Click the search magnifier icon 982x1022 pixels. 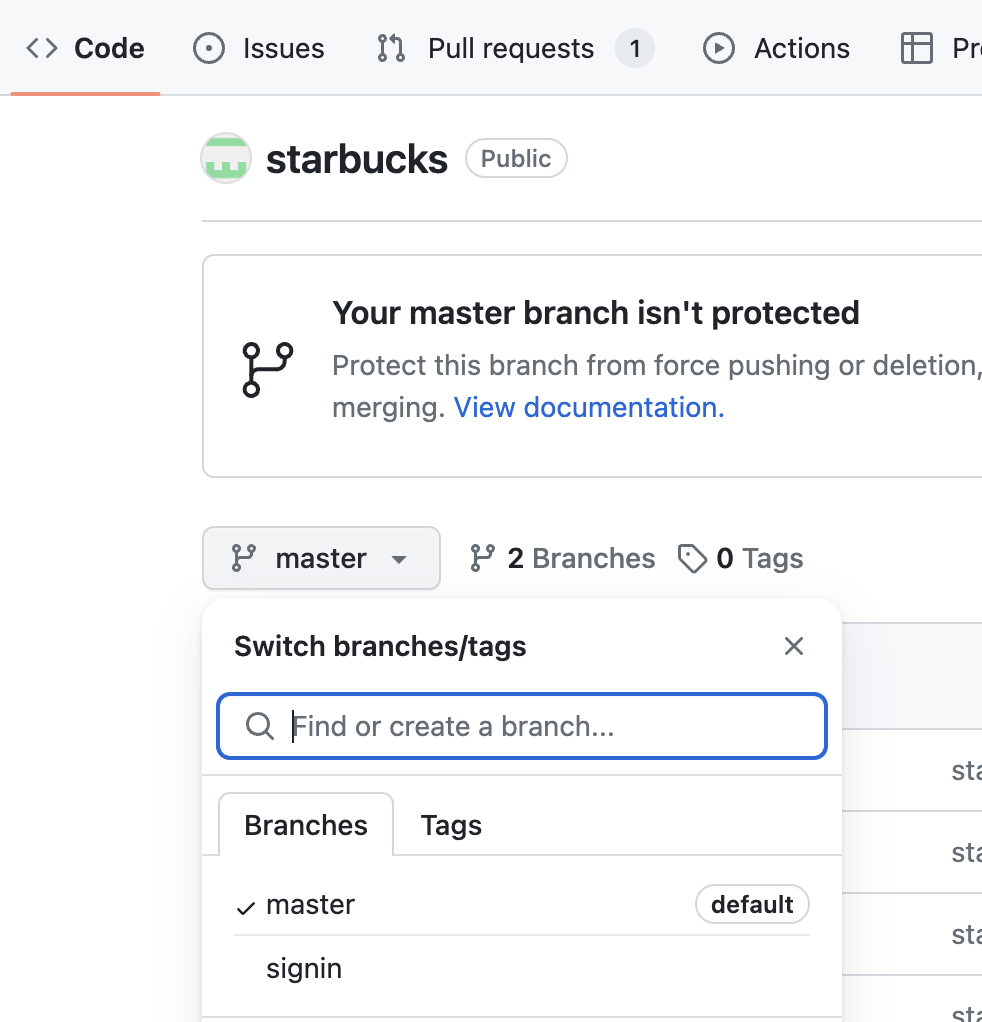click(259, 726)
